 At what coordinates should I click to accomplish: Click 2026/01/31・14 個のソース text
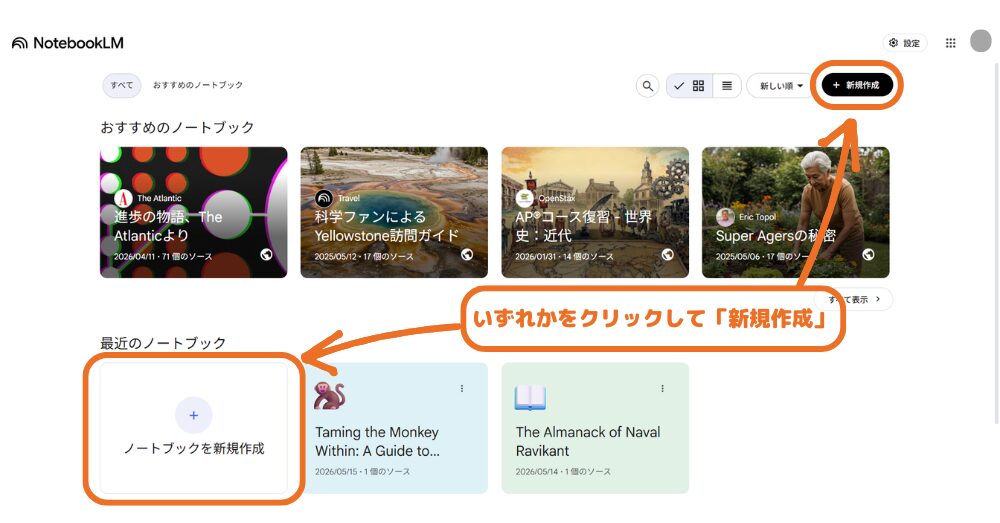(564, 256)
